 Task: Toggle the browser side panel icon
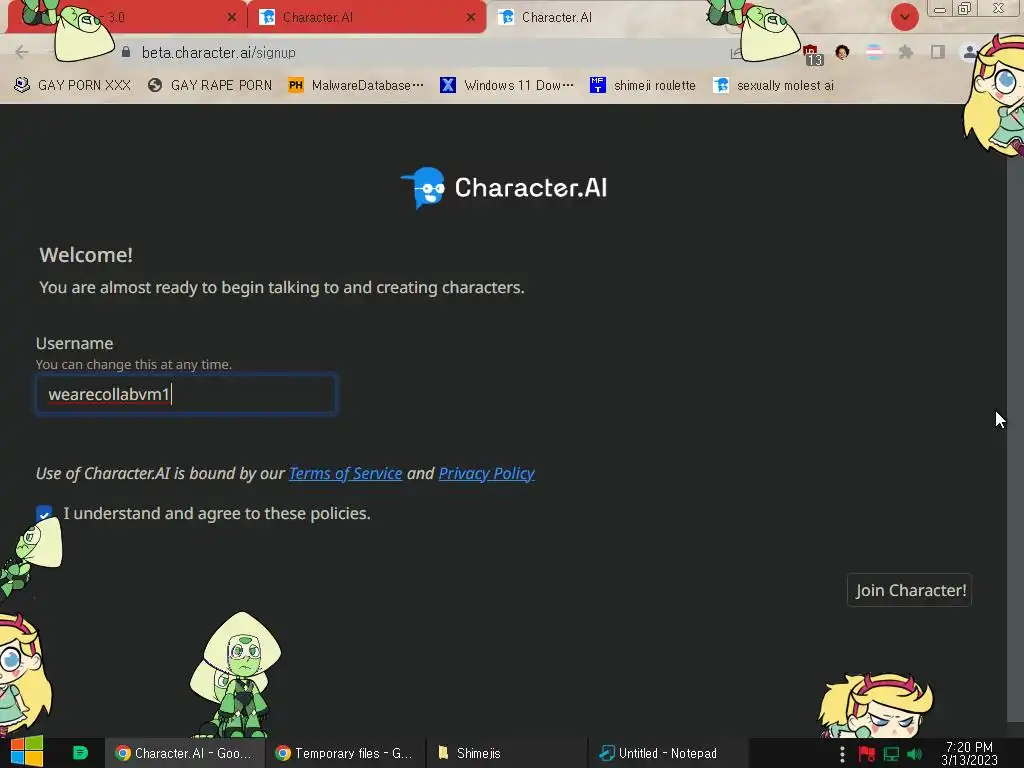[938, 52]
